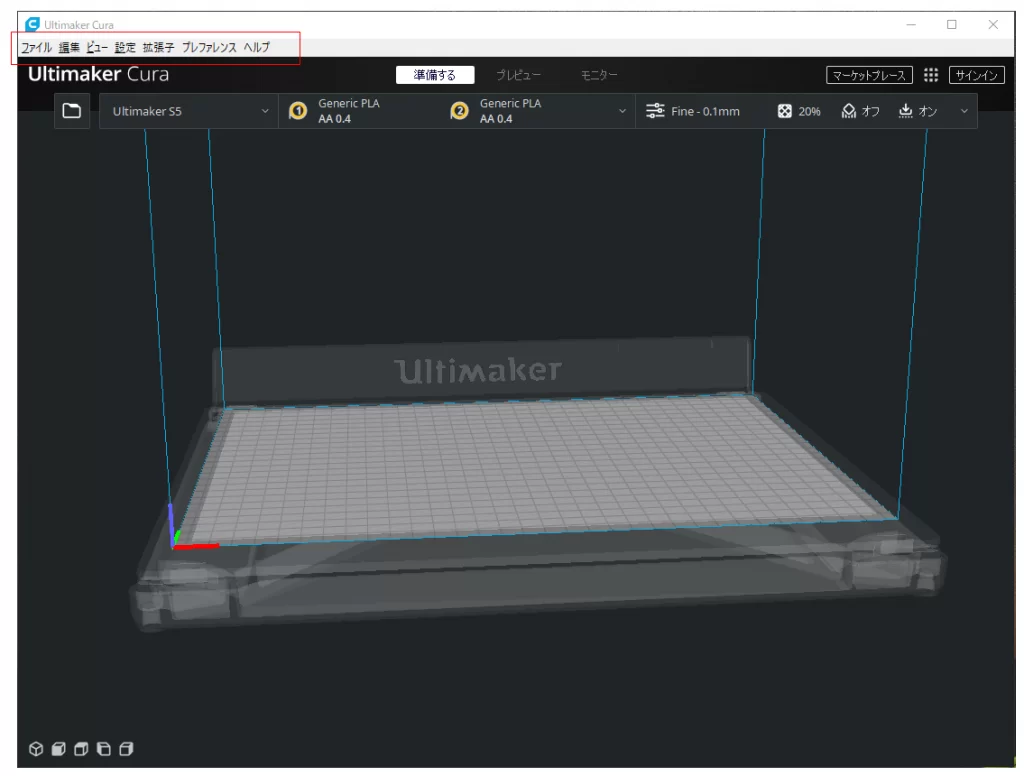Screen dimensions: 1024x776
Task: Maximize the Ultimaker Cura window
Action: (x=952, y=24)
